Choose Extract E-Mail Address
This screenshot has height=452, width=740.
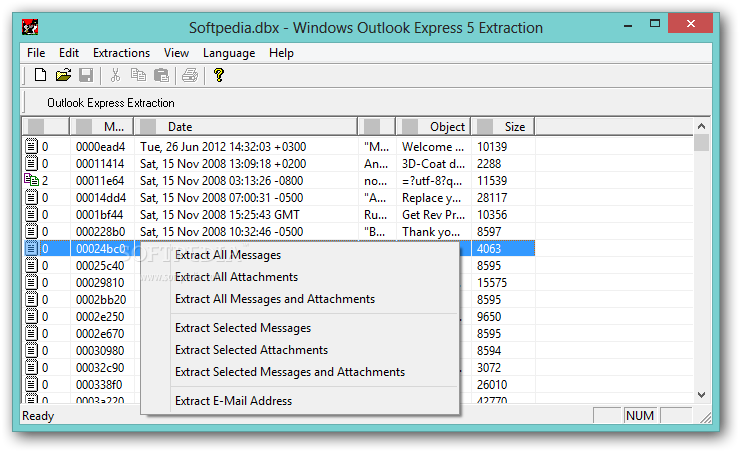pos(300,401)
